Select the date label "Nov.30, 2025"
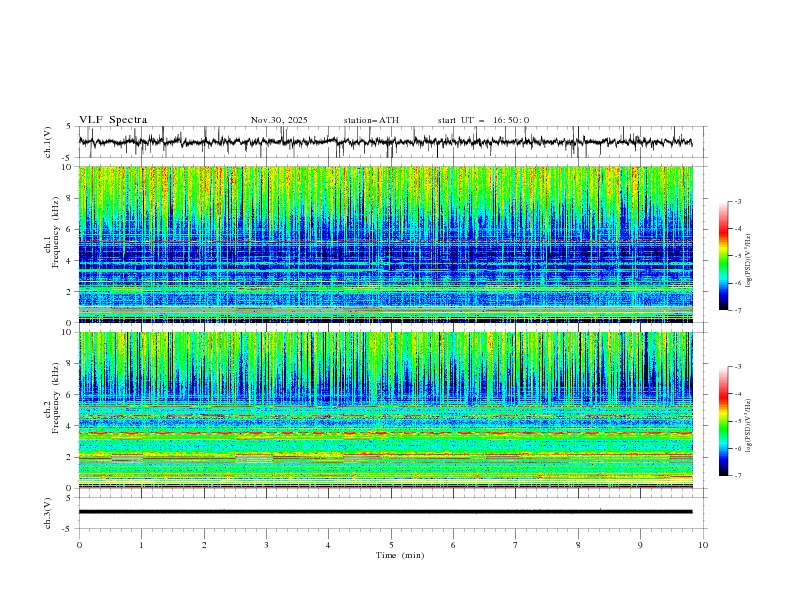Viewport: 792px width, 612px height. coord(279,120)
